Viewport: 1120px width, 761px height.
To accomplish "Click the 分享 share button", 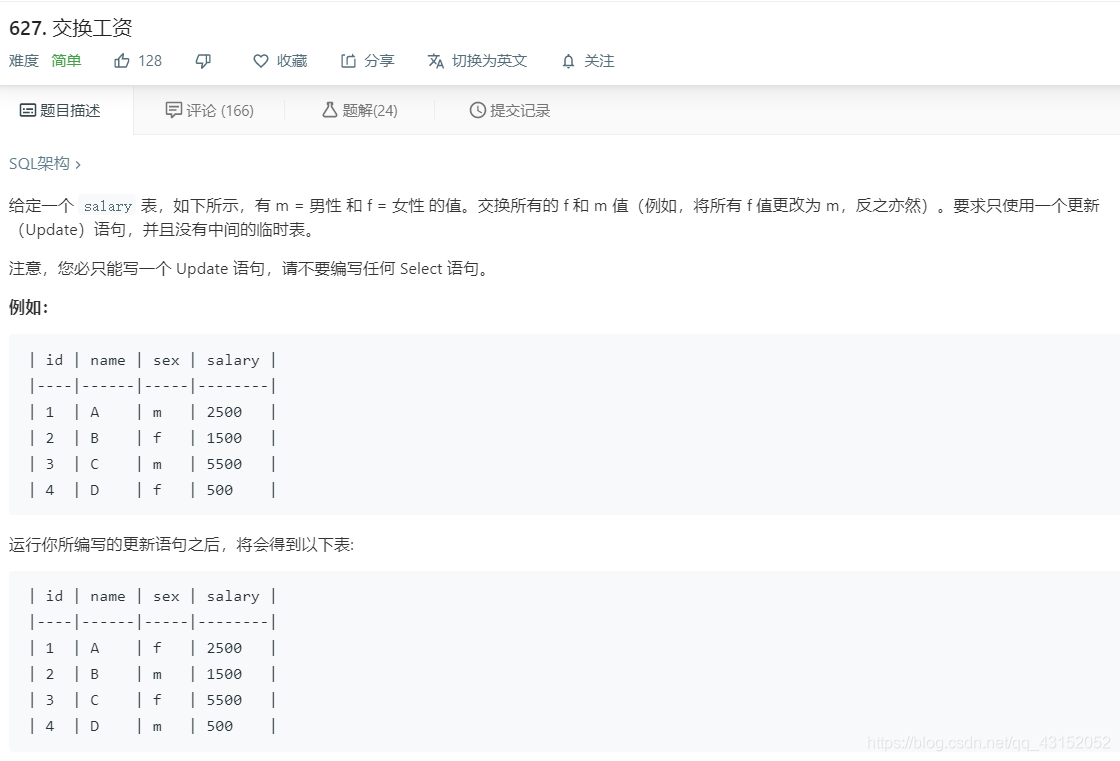I will pos(380,60).
